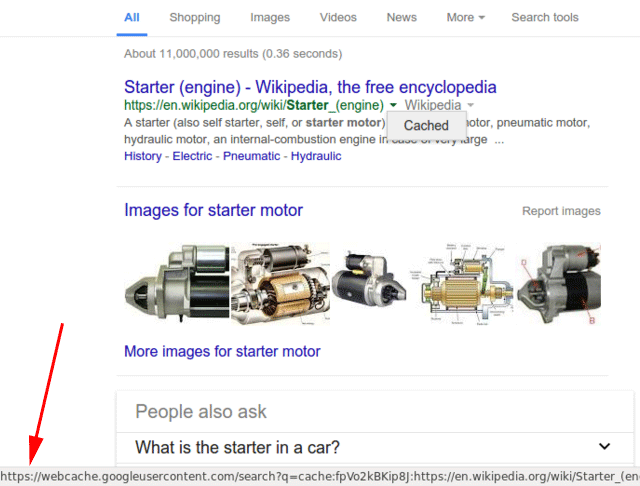The image size is (640, 486).
Task: Open first gray and black starter motor thumbnail
Action: [177, 283]
